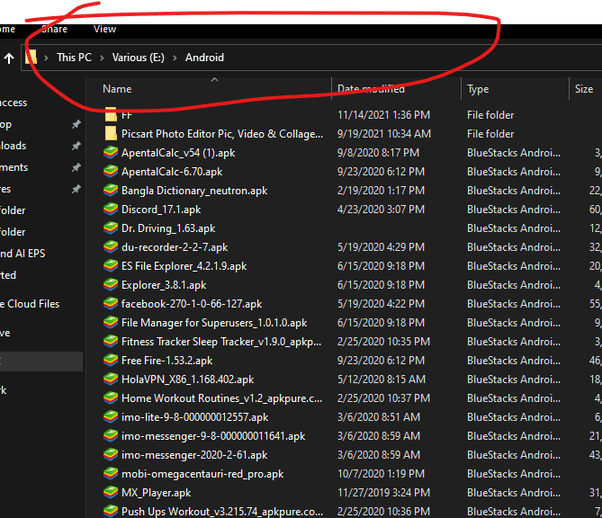This screenshot has height=518, width=602.
Task: Click date 11/14/2021 1:36 PM
Action: (x=384, y=115)
